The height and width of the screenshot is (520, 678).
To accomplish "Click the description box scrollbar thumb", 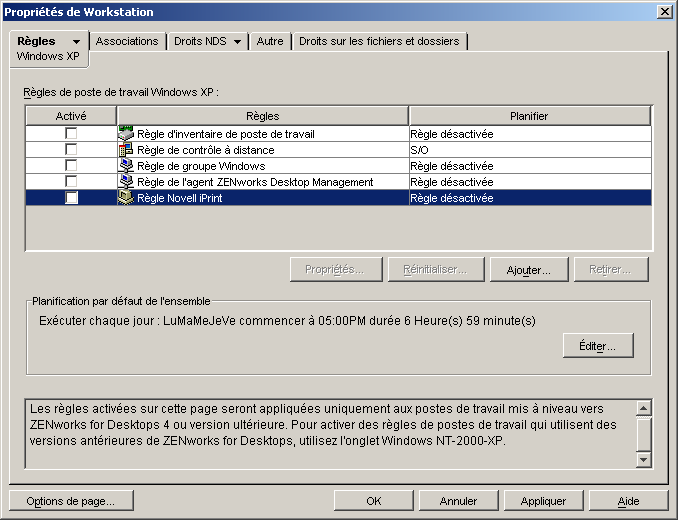I will [643, 434].
